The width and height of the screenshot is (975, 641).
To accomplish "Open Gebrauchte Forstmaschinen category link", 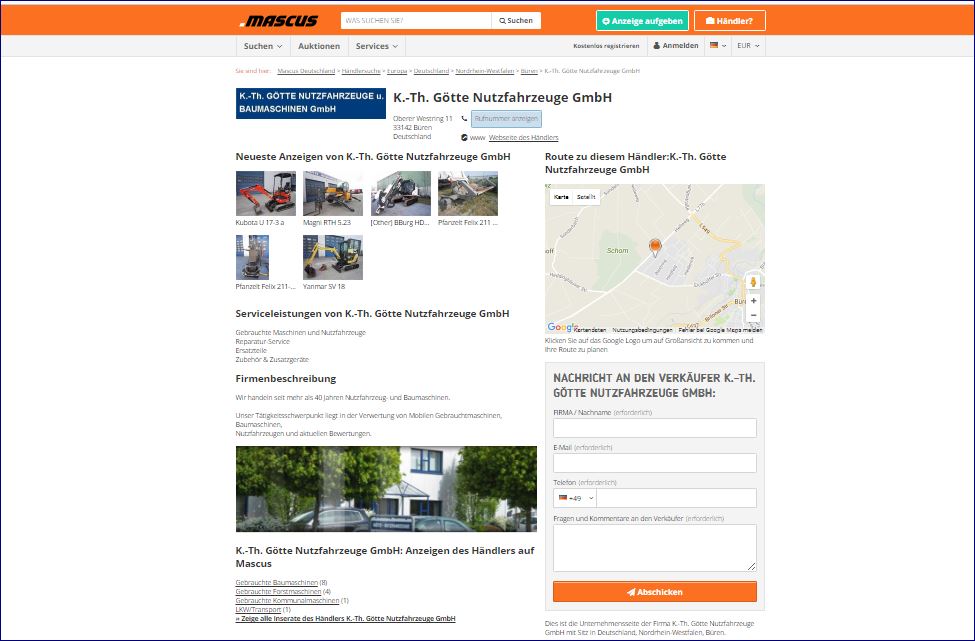I will [x=279, y=592].
